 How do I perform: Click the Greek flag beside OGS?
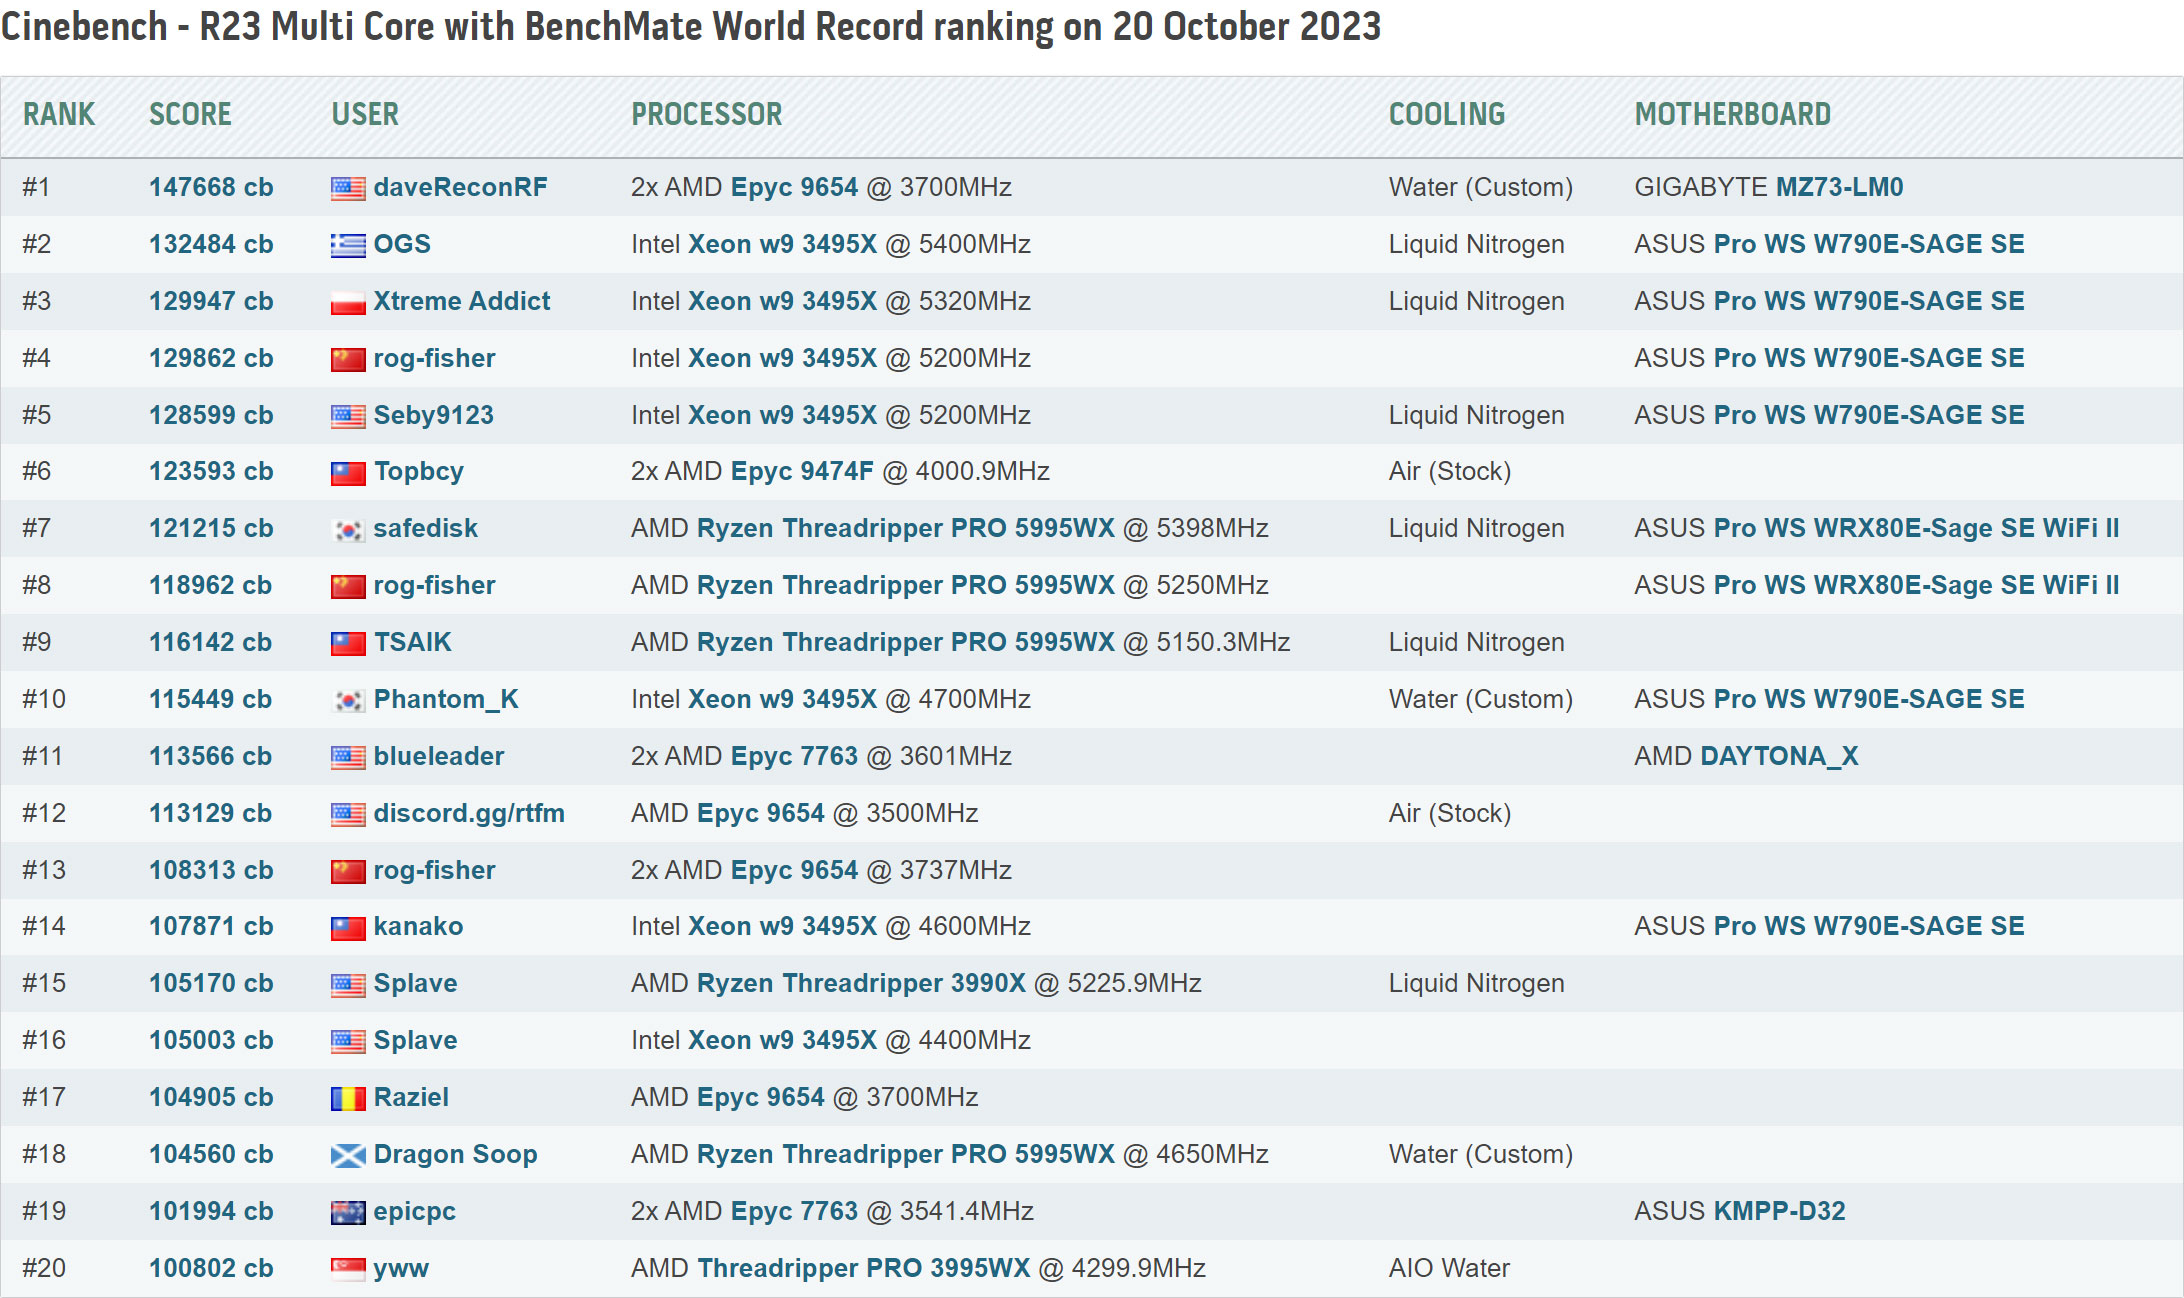(x=348, y=245)
